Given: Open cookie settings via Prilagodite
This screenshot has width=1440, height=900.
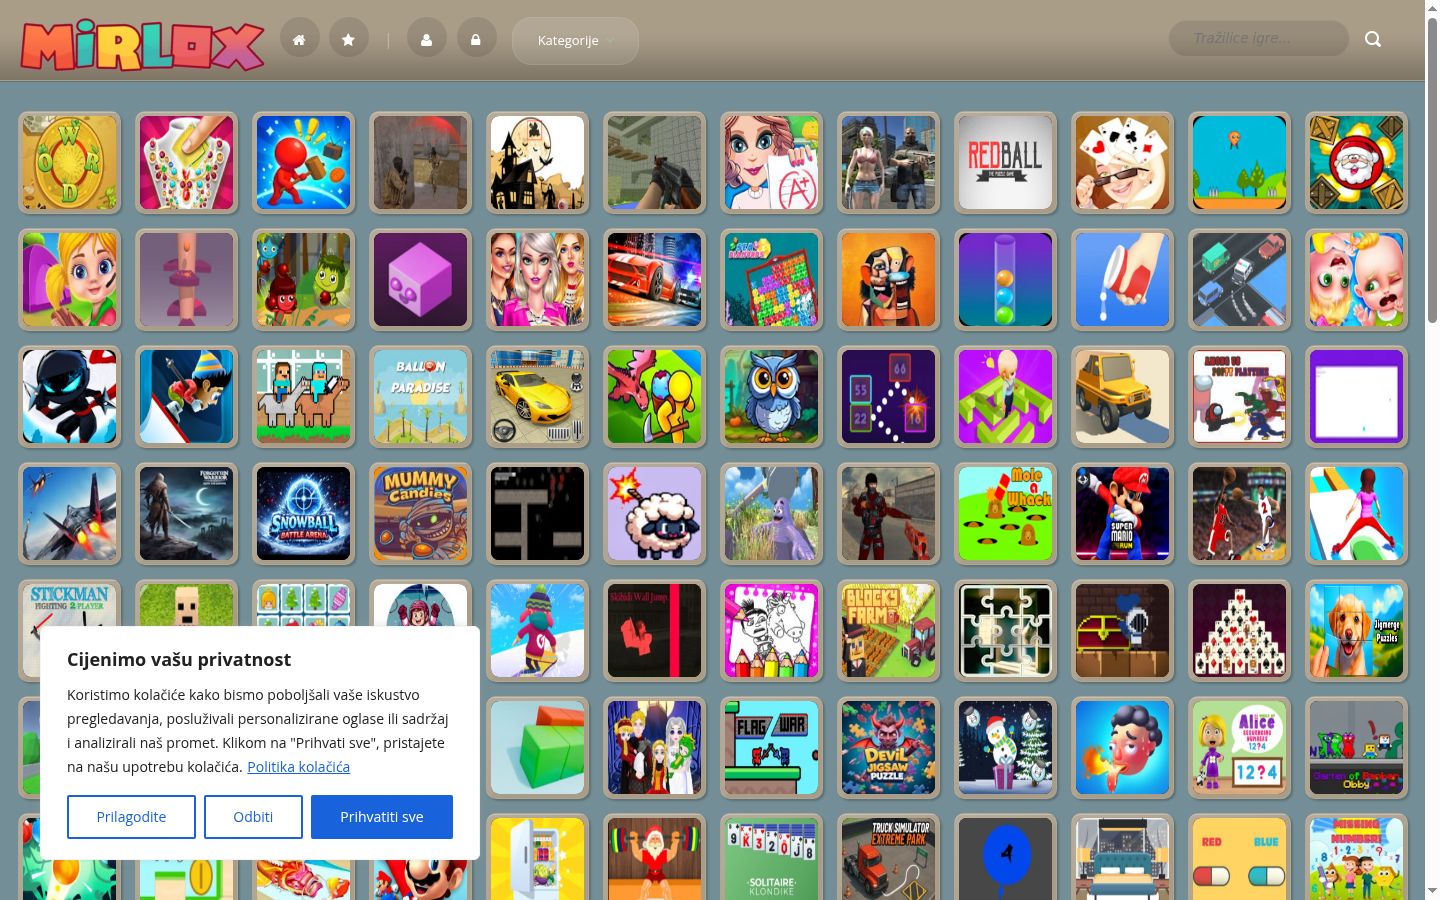Looking at the screenshot, I should click(131, 817).
